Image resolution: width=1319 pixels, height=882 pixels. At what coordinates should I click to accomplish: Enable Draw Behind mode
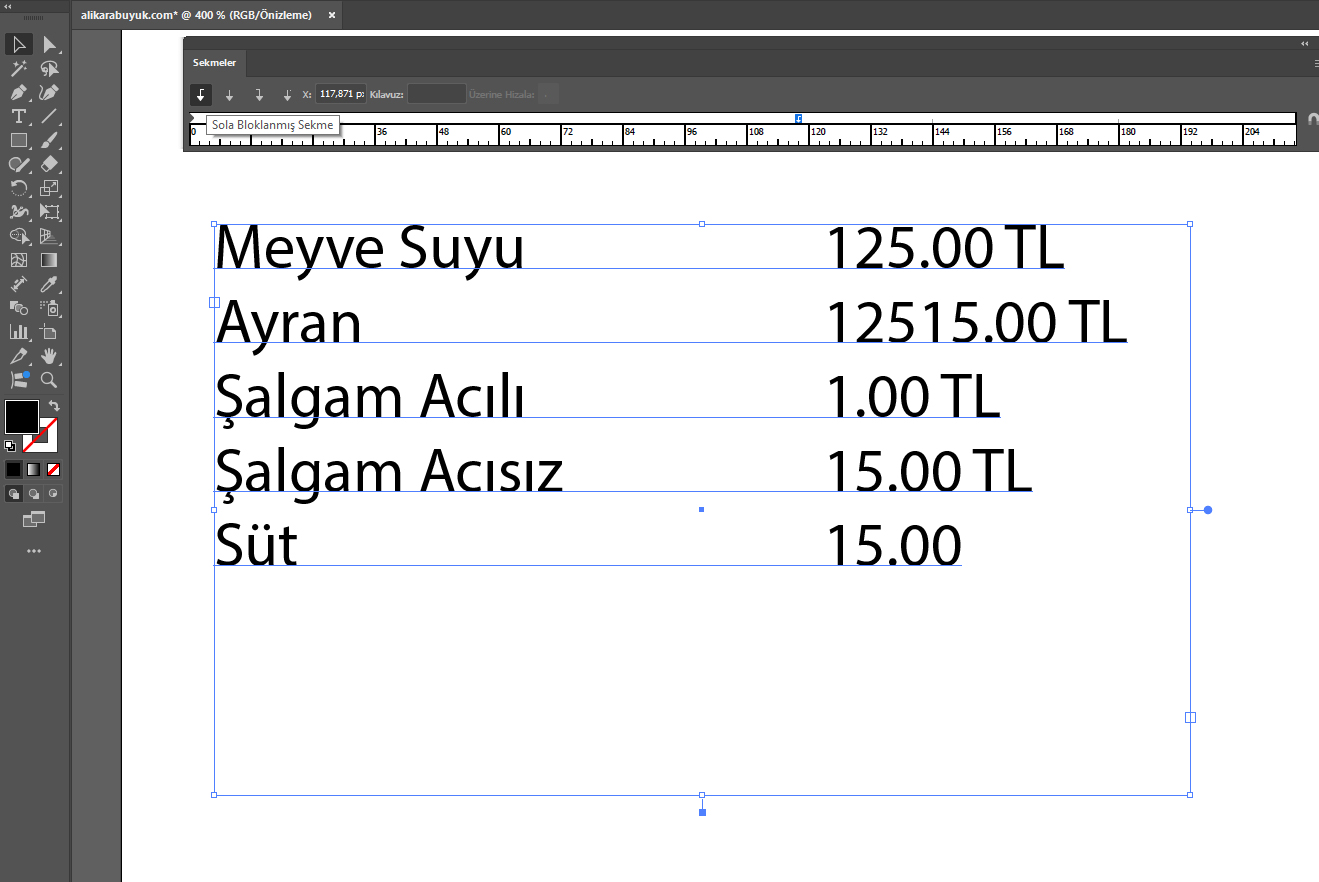click(x=34, y=494)
